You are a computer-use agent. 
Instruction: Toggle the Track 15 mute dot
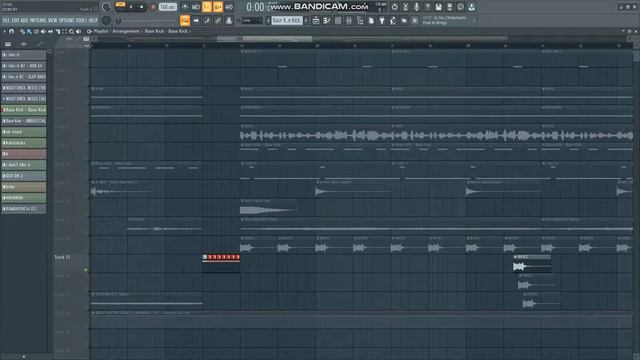86,270
